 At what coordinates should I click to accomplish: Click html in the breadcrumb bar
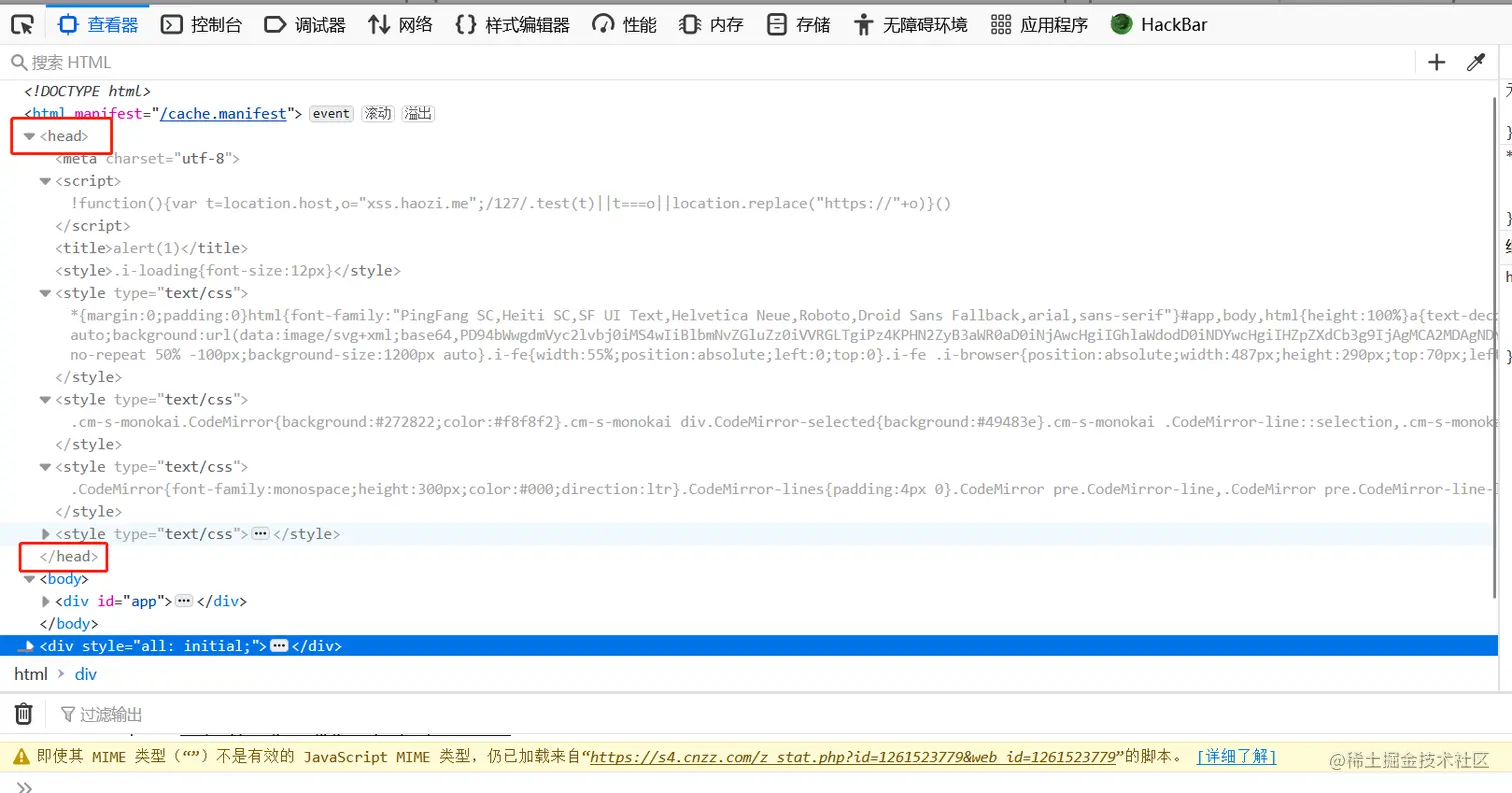(31, 674)
